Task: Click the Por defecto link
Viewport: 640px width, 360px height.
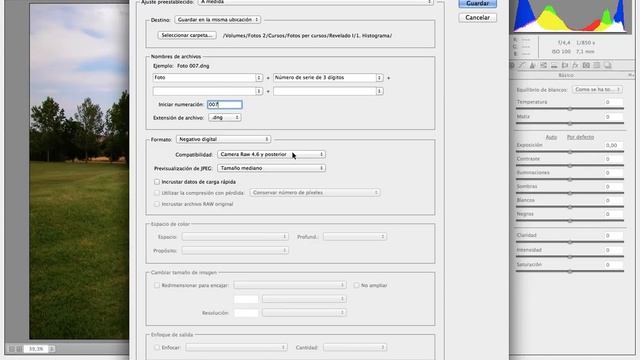Action: [580, 137]
